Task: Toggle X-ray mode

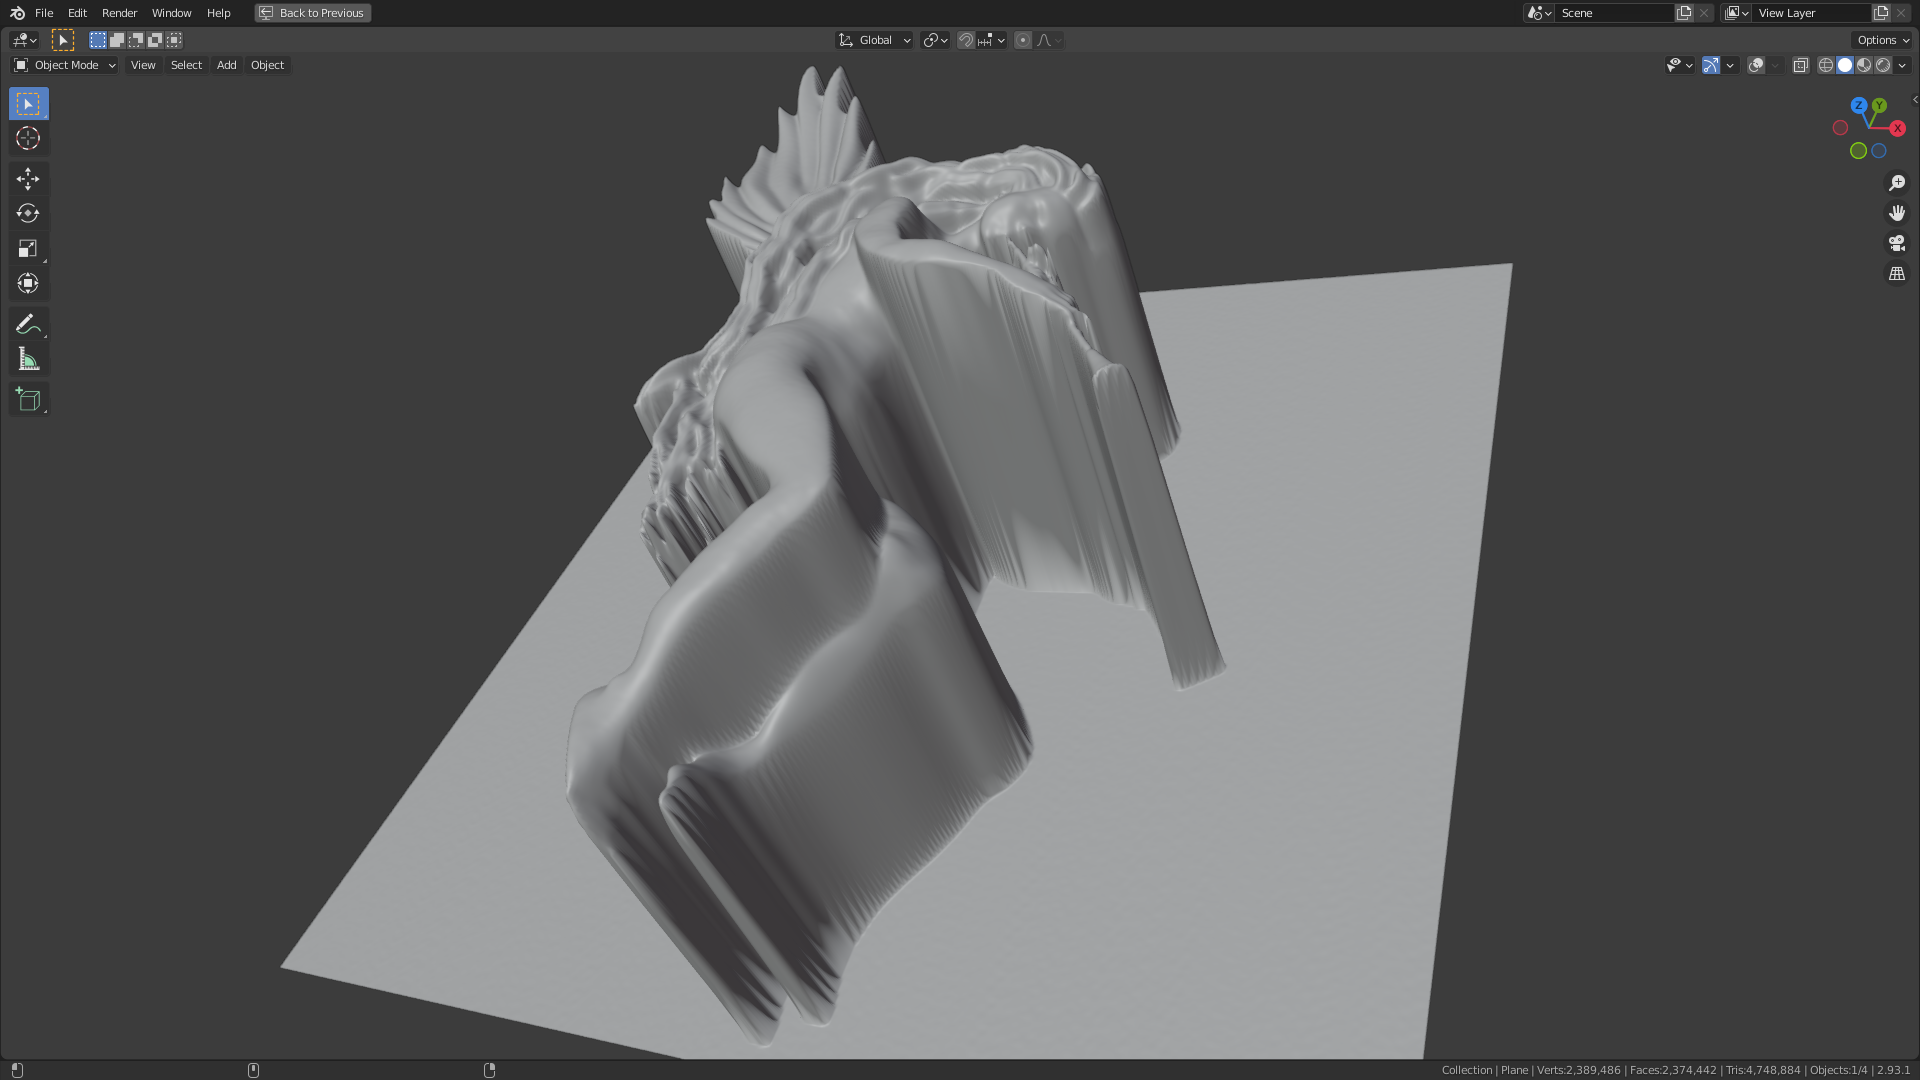Action: click(x=1800, y=65)
